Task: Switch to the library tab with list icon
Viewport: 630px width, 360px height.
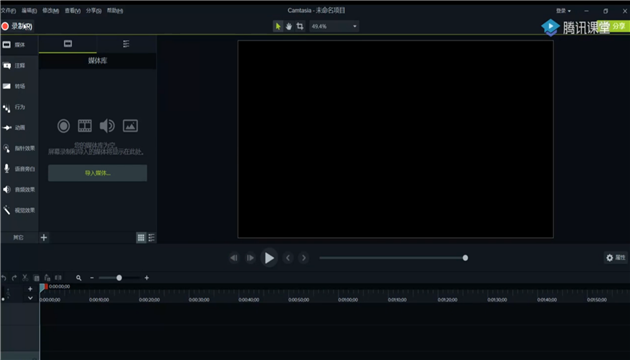Action: point(126,44)
